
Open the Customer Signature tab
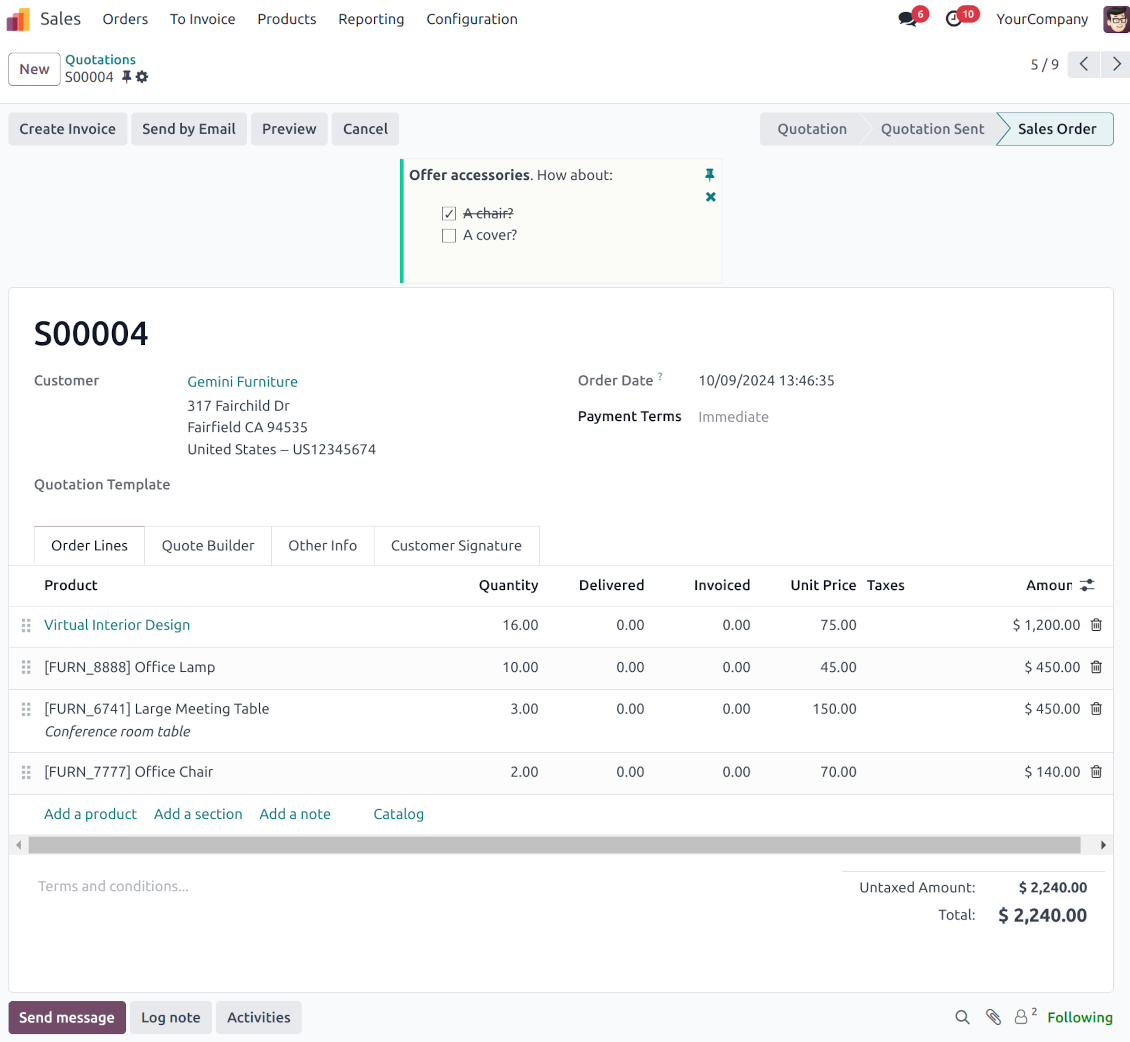click(456, 546)
